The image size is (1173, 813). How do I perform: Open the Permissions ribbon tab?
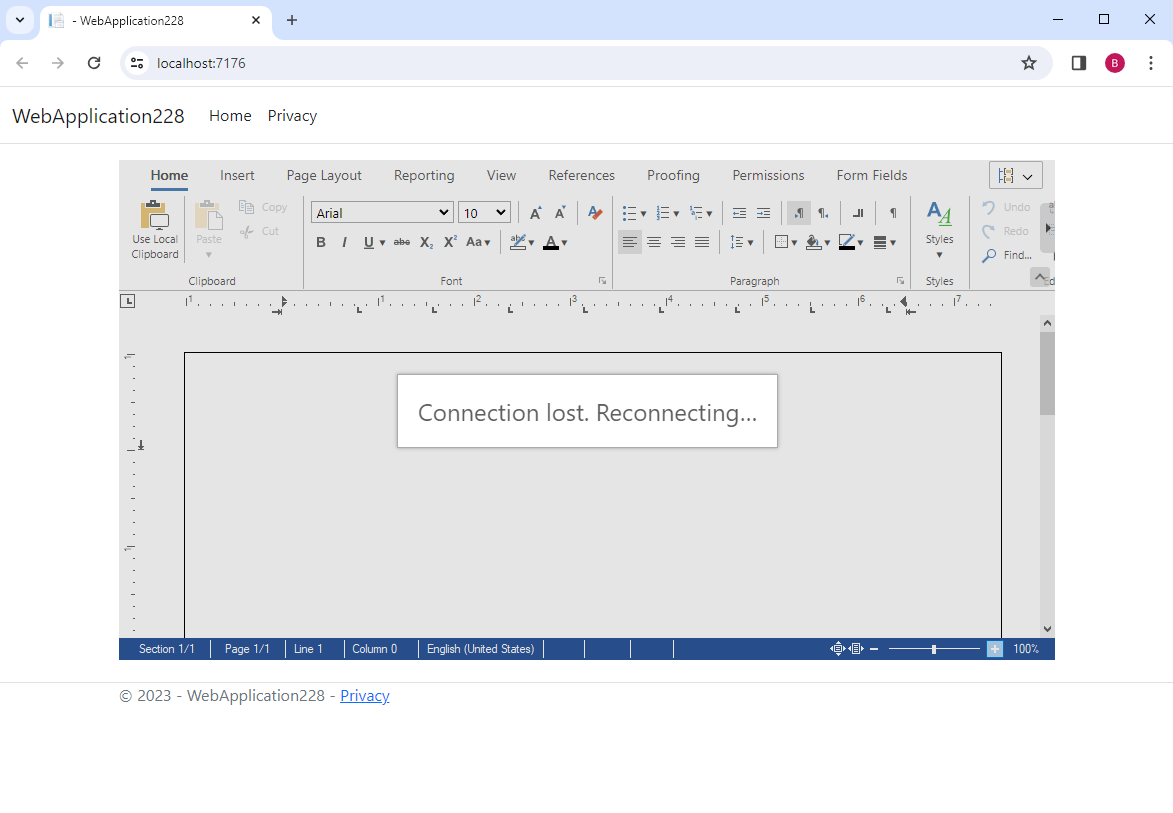(768, 176)
